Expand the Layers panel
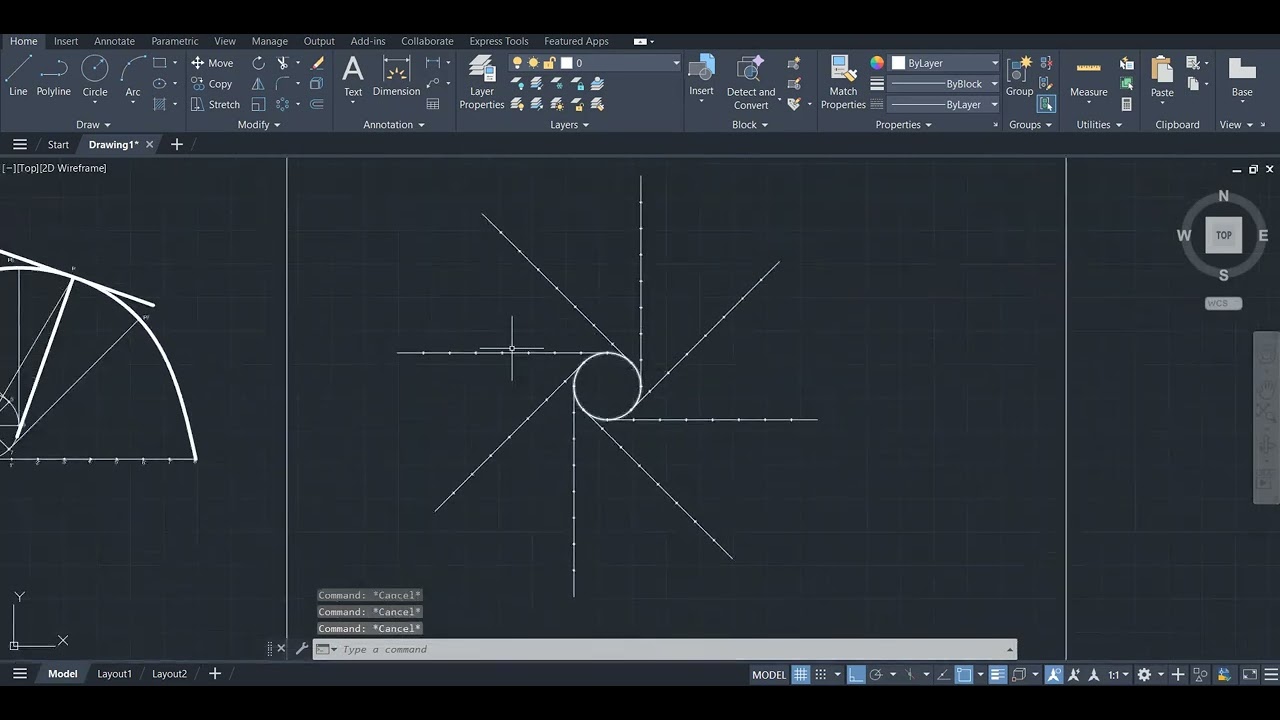This screenshot has height=720, width=1280. (570, 125)
